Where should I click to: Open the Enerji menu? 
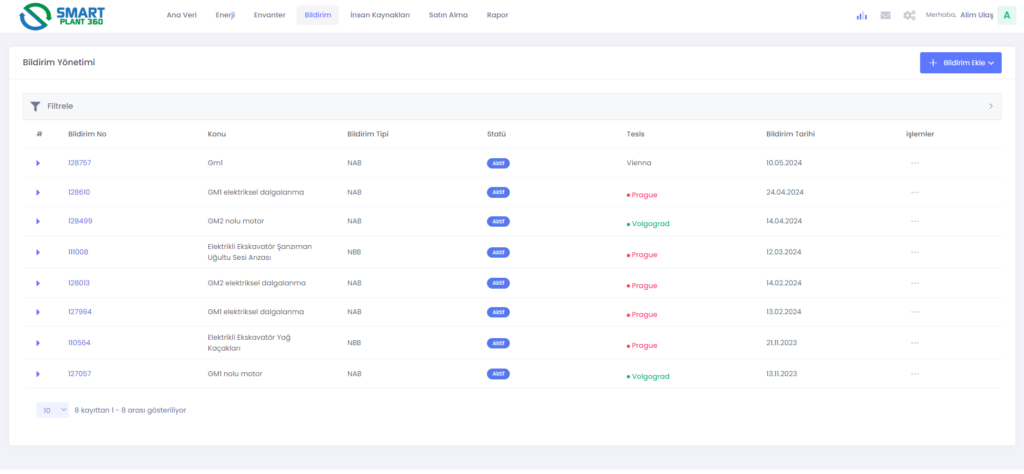click(x=225, y=15)
